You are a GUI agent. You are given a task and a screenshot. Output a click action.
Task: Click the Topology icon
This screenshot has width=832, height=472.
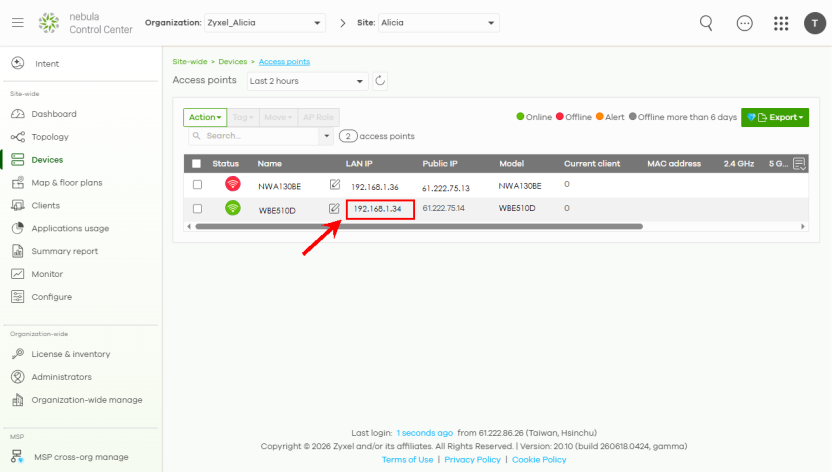click(18, 137)
